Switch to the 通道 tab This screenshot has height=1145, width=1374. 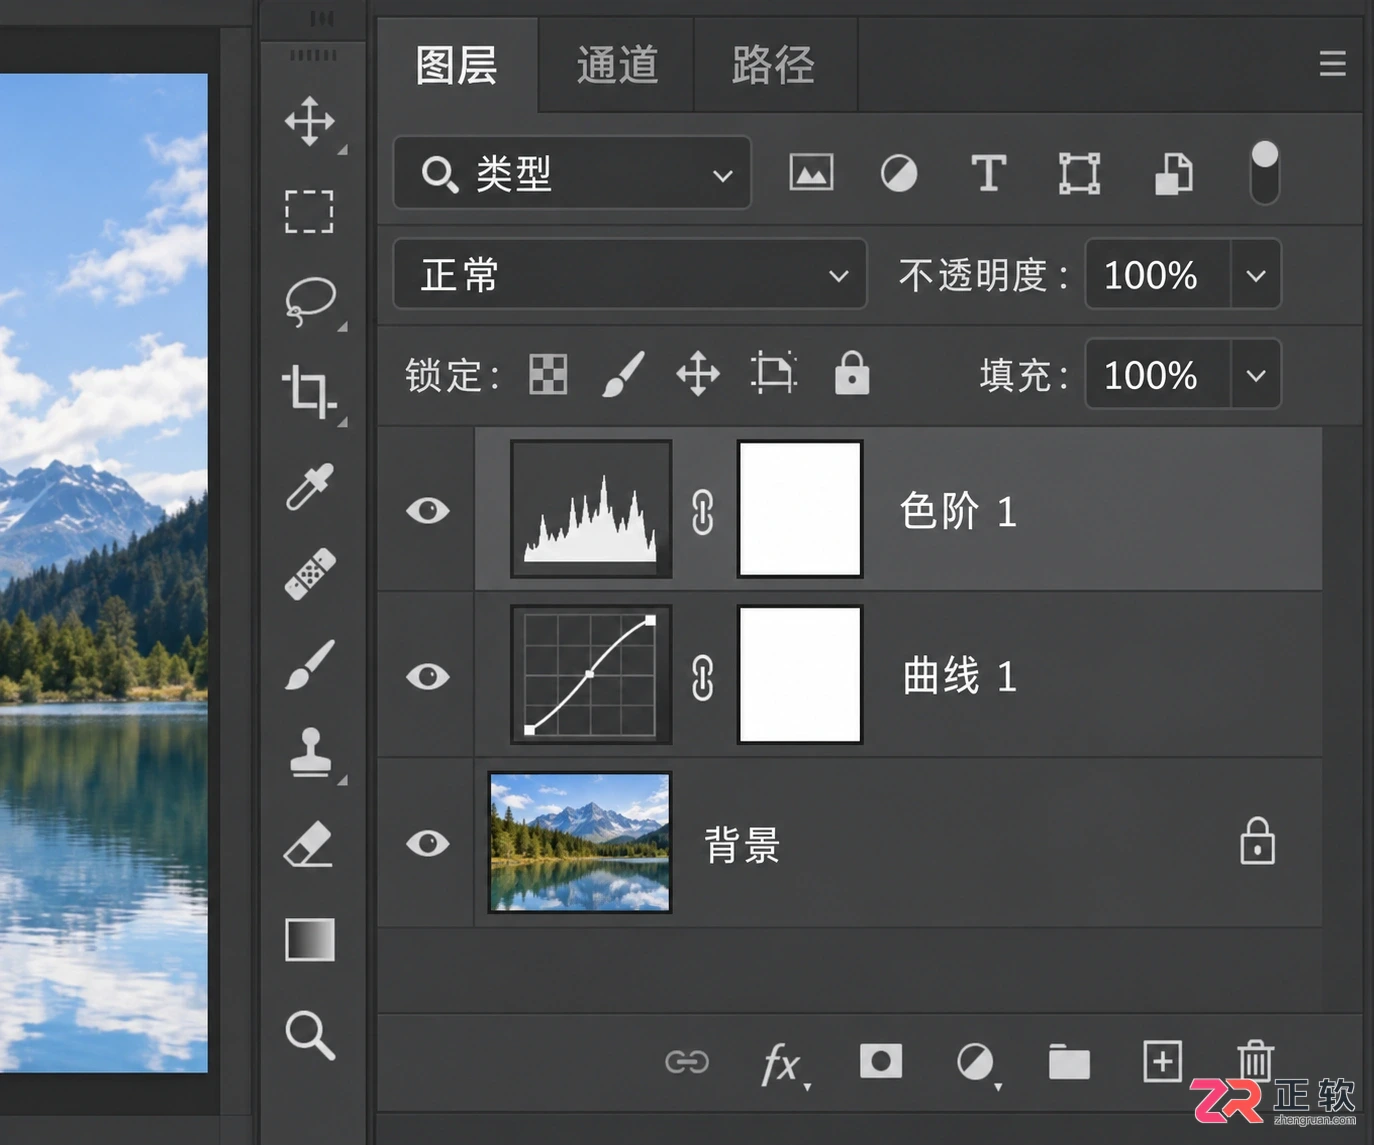pos(617,66)
